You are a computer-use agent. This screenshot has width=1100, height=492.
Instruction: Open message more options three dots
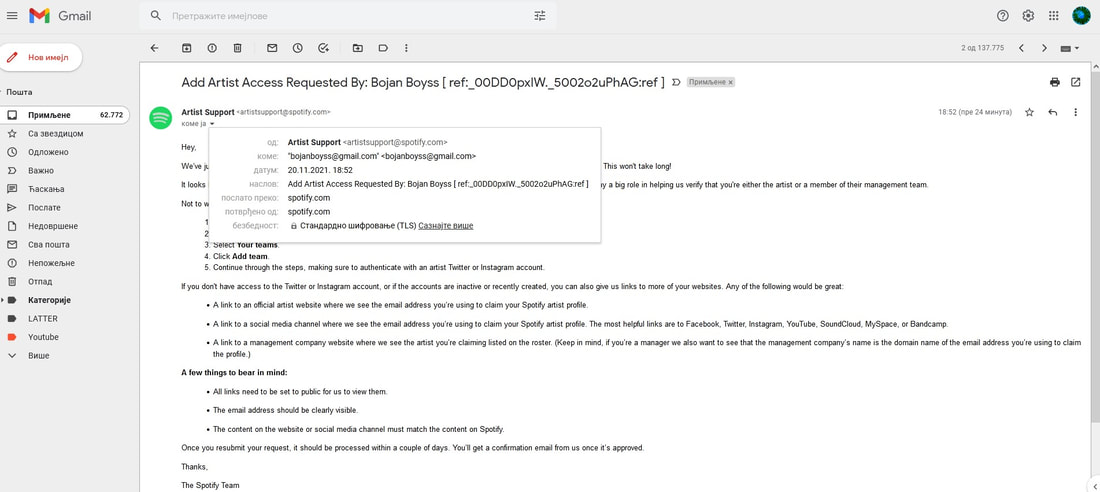[1075, 112]
